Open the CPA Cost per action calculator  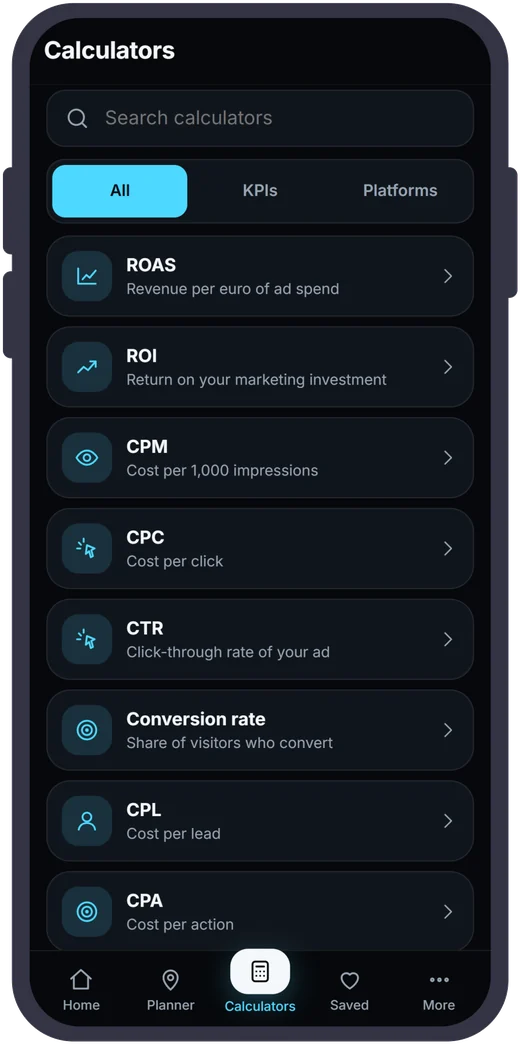(260, 912)
